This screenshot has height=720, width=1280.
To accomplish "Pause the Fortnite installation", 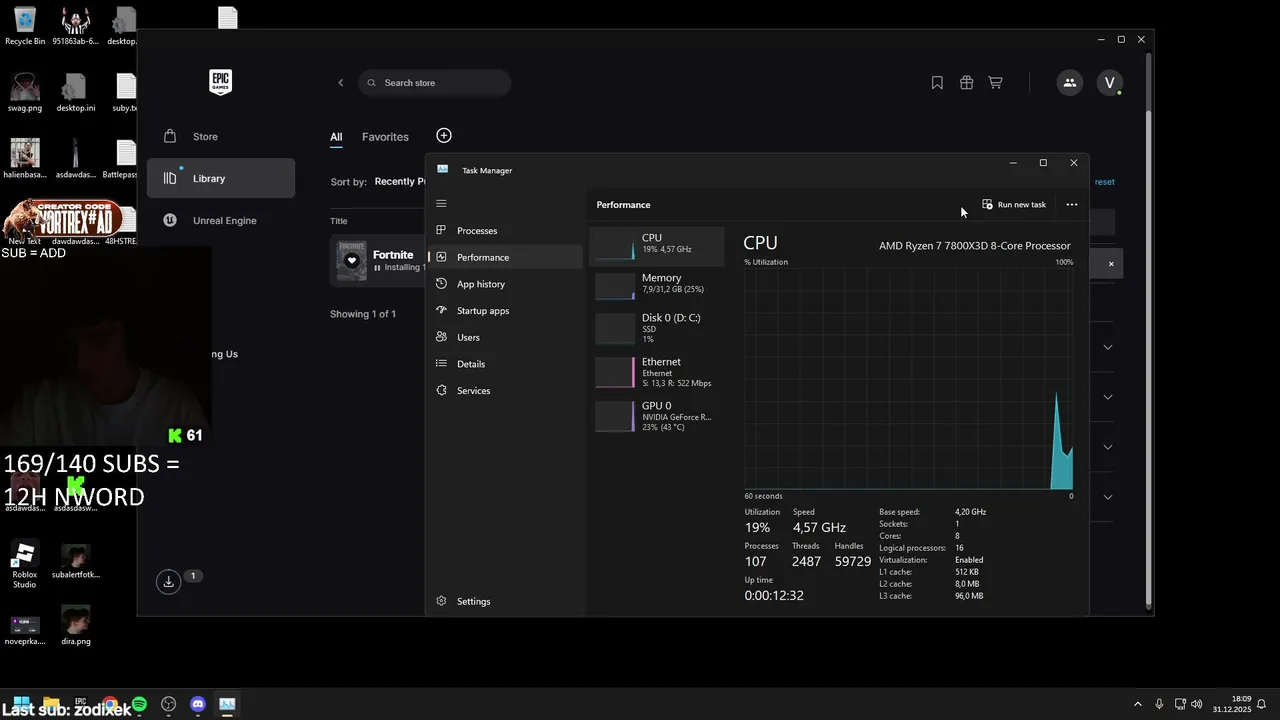I will (377, 268).
